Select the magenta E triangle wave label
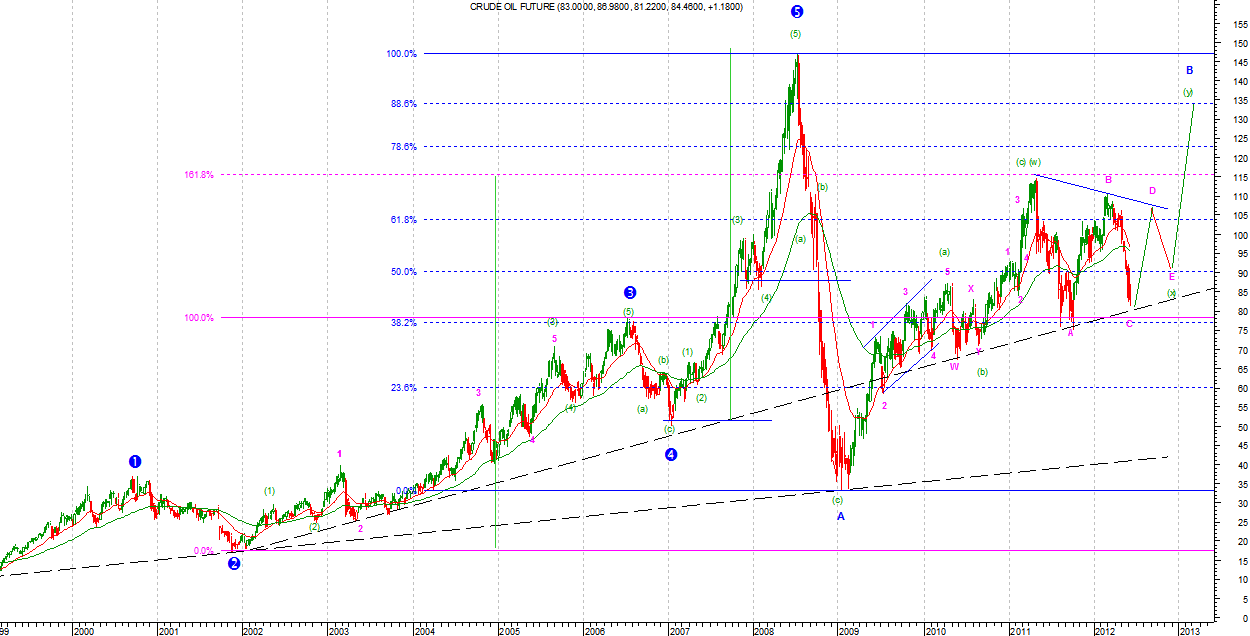The width and height of the screenshot is (1250, 636). point(1171,276)
